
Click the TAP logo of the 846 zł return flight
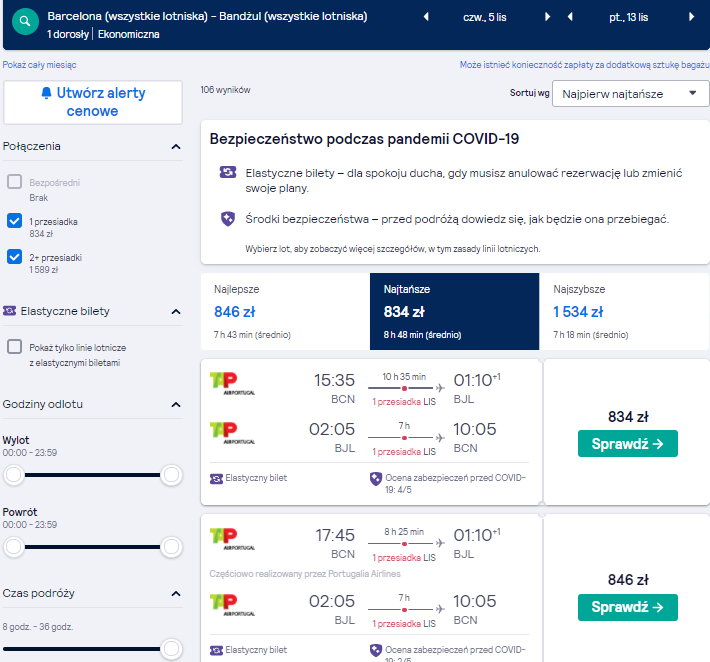[232, 604]
